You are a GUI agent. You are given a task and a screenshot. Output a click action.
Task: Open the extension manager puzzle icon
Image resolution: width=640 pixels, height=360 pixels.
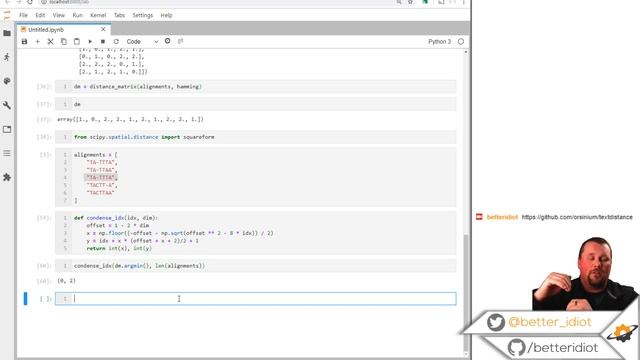click(7, 178)
